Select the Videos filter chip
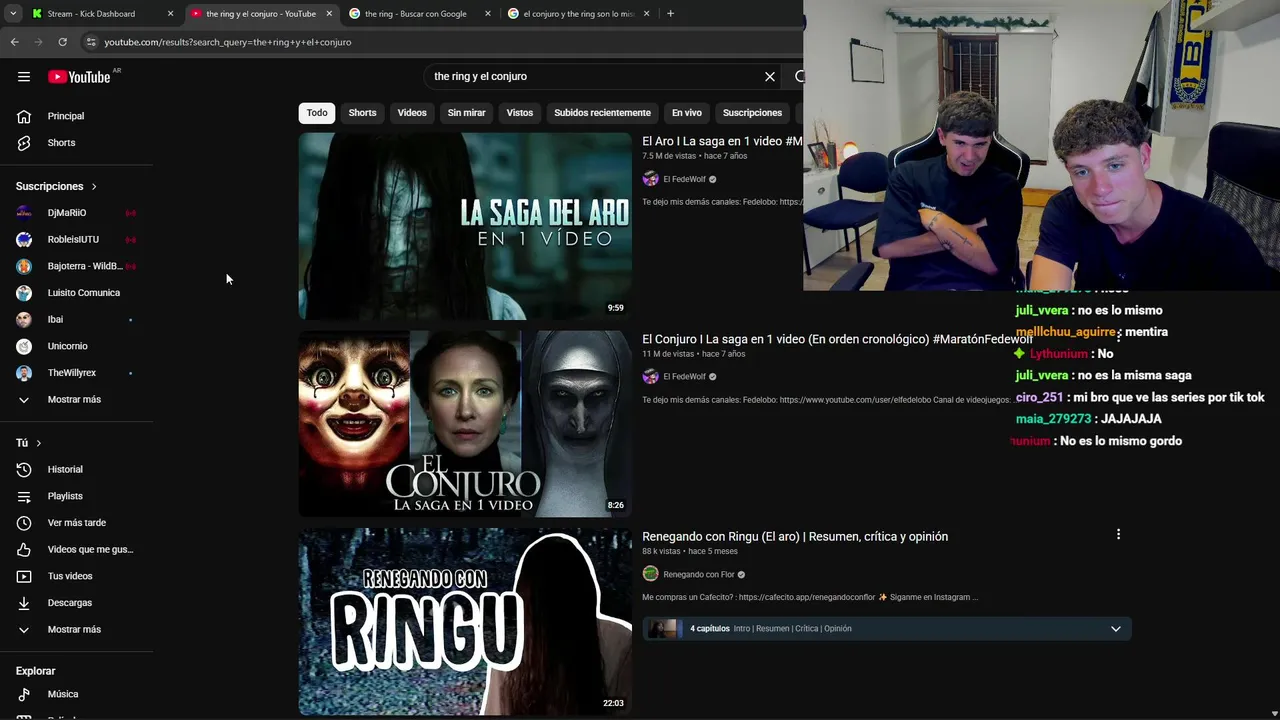The image size is (1280, 720). click(412, 113)
